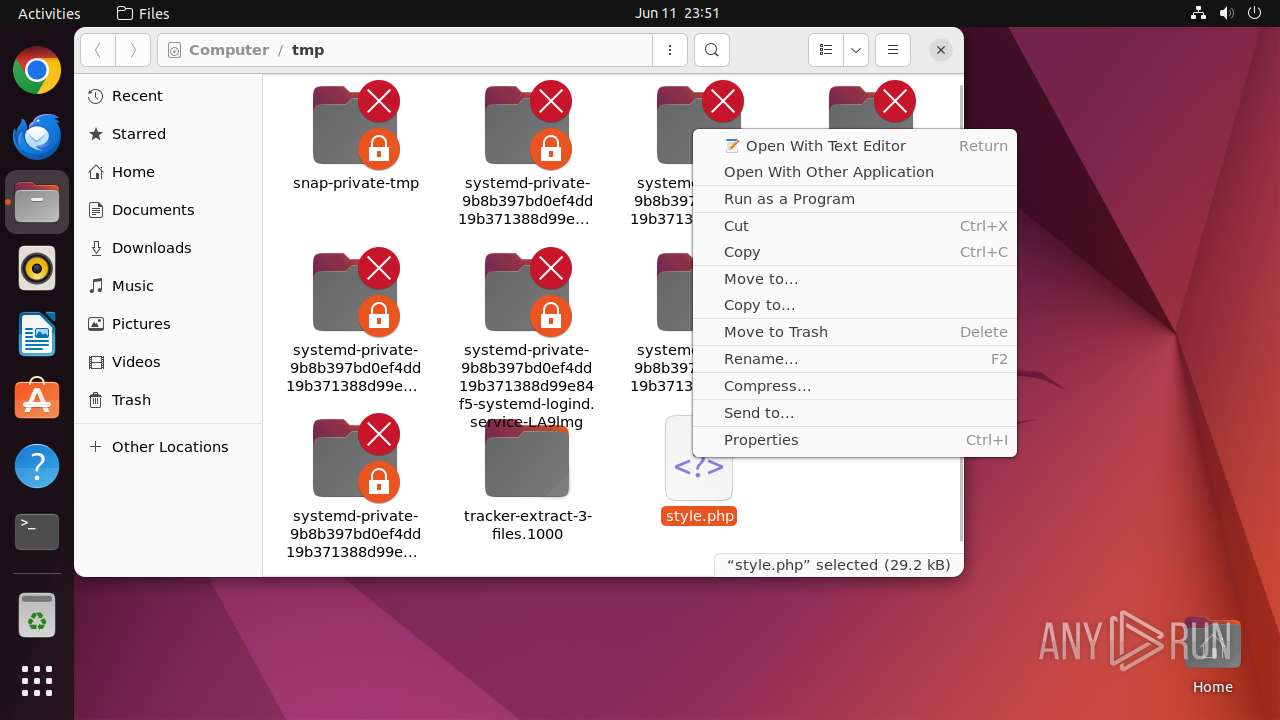Click Computer in the path bar
Image resolution: width=1280 pixels, height=720 pixels.
[228, 50]
